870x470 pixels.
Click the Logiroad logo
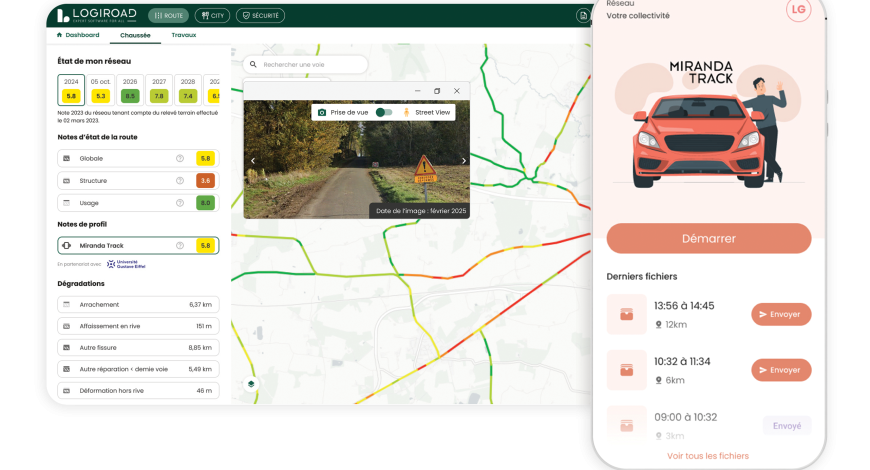pos(97,15)
